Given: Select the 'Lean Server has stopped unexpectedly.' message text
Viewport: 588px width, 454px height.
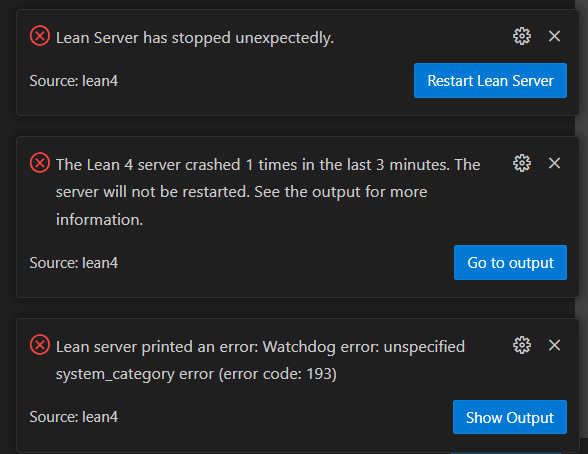Looking at the screenshot, I should tap(195, 38).
